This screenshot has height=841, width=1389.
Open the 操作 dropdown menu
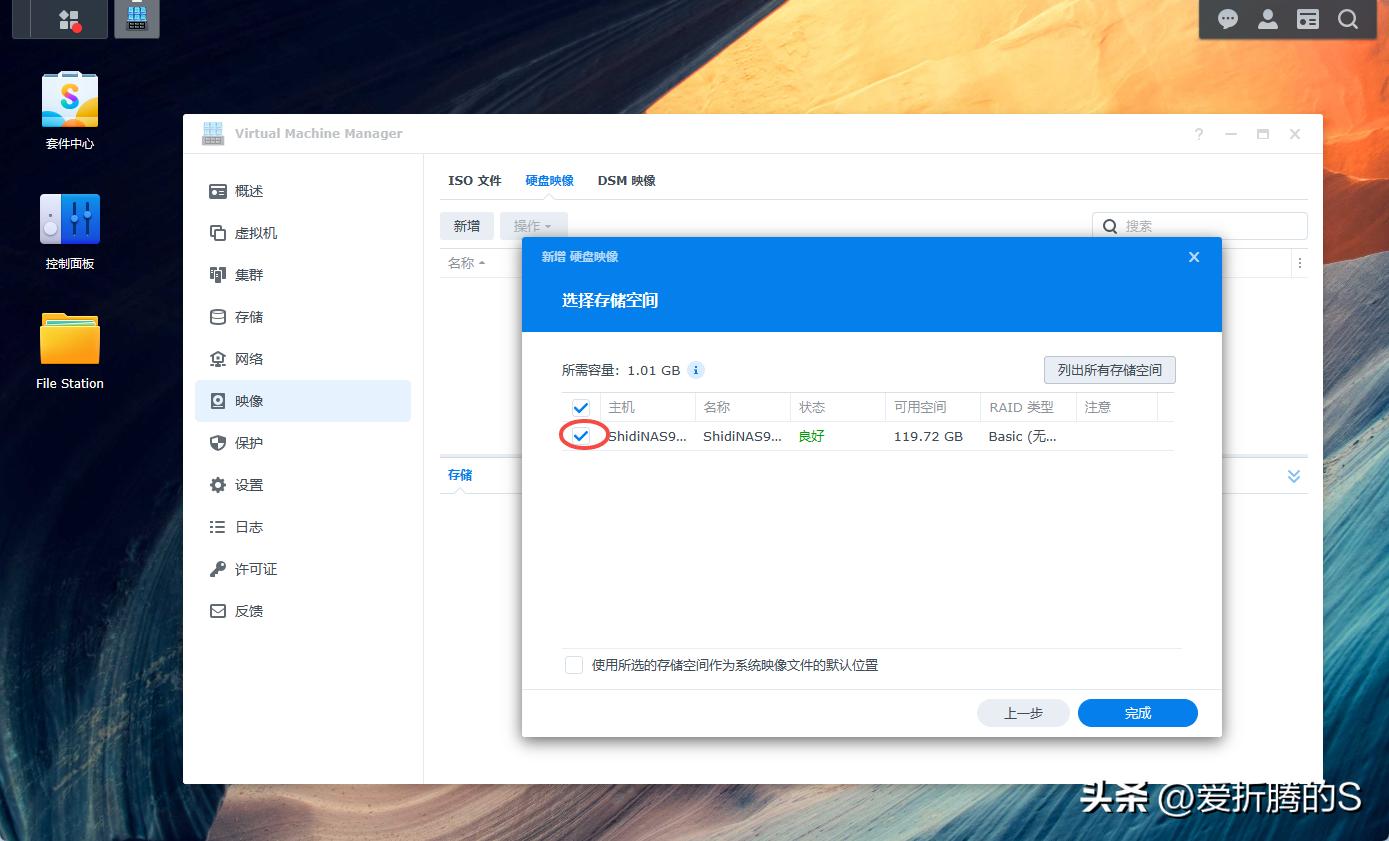coord(533,226)
